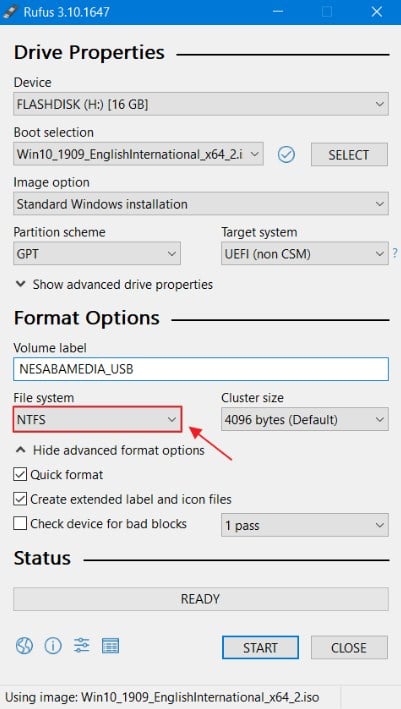This screenshot has width=401, height=709.
Task: Click the READY status progress bar
Action: point(201,599)
